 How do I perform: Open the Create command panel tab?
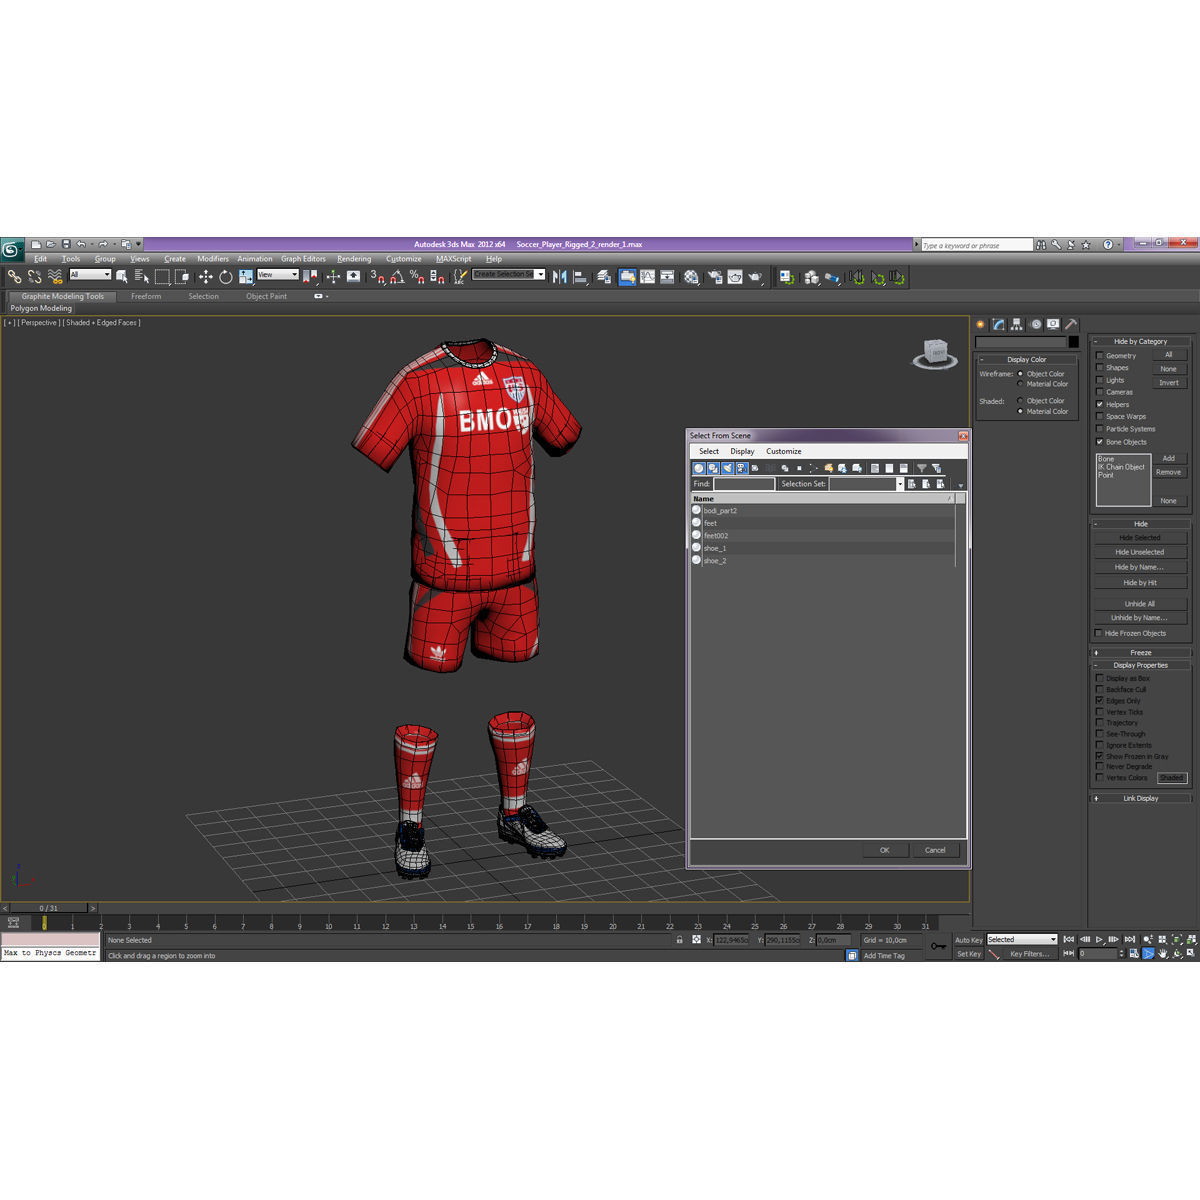click(981, 324)
